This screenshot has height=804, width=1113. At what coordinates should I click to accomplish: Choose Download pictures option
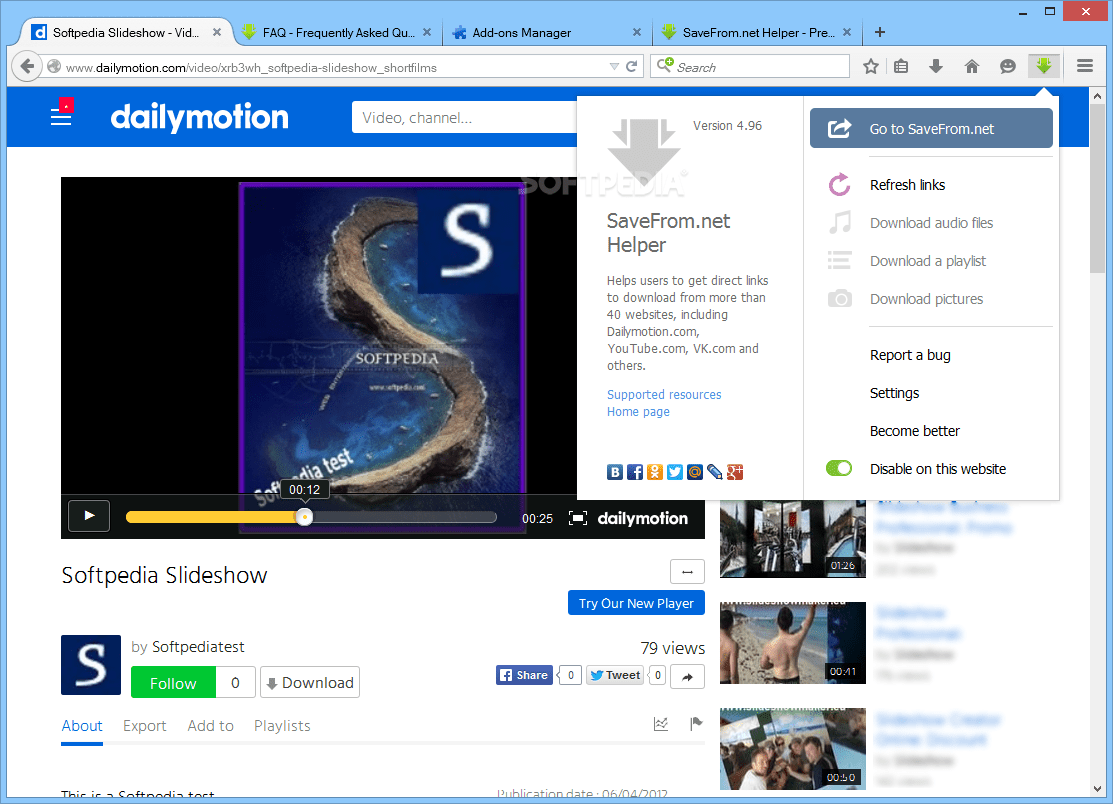click(x=926, y=299)
